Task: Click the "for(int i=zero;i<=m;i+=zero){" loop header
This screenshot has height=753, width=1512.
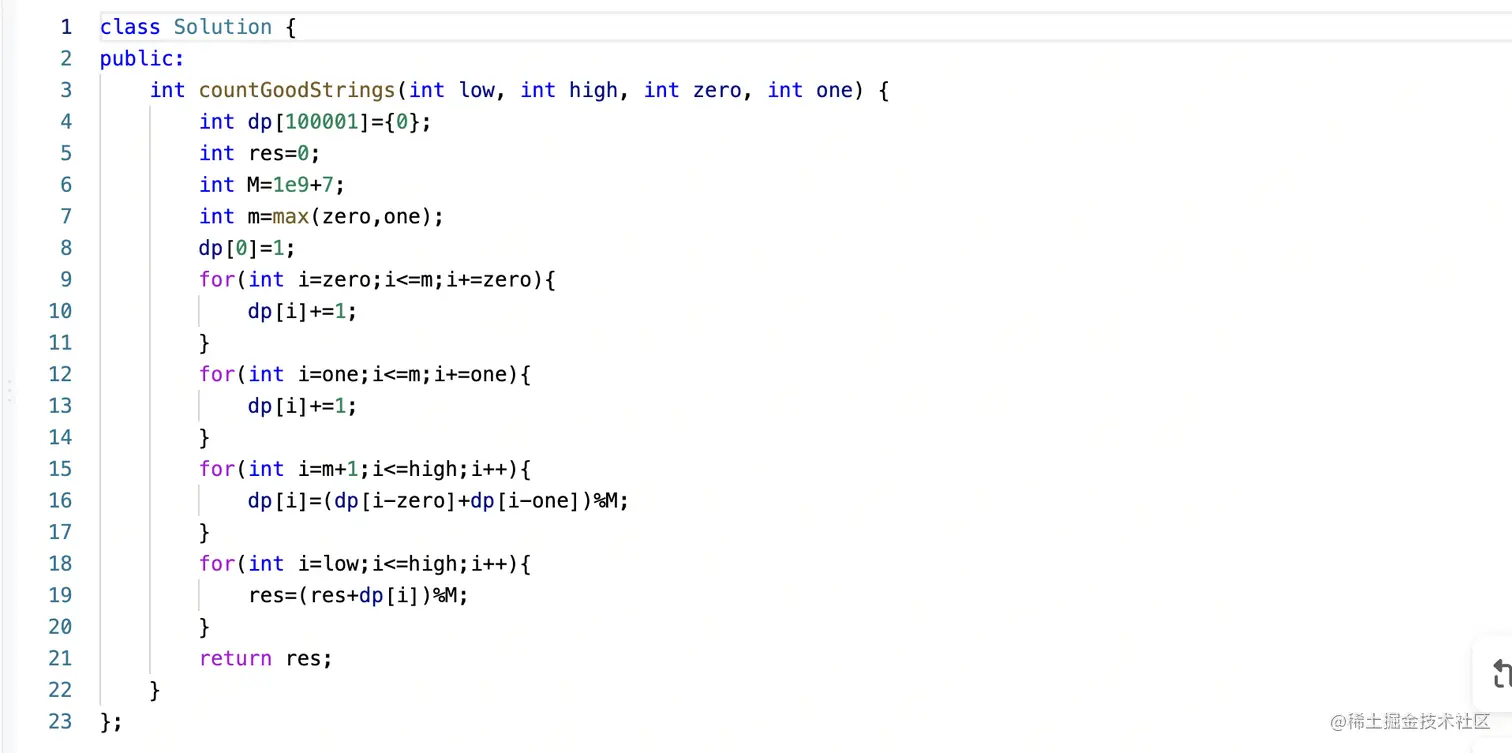Action: pyautogui.click(x=377, y=280)
